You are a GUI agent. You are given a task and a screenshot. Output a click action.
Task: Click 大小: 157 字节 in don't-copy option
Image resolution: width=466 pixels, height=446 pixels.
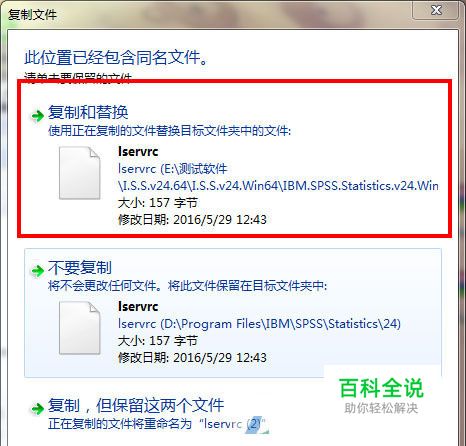pos(158,341)
